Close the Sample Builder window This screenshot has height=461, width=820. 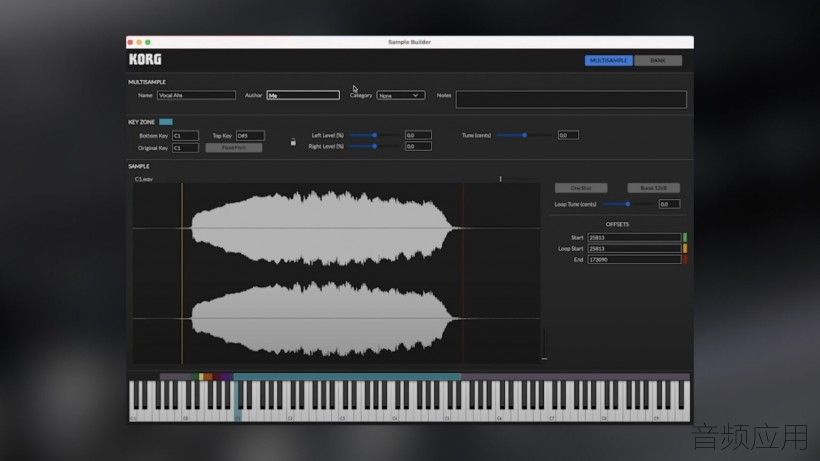coord(130,42)
